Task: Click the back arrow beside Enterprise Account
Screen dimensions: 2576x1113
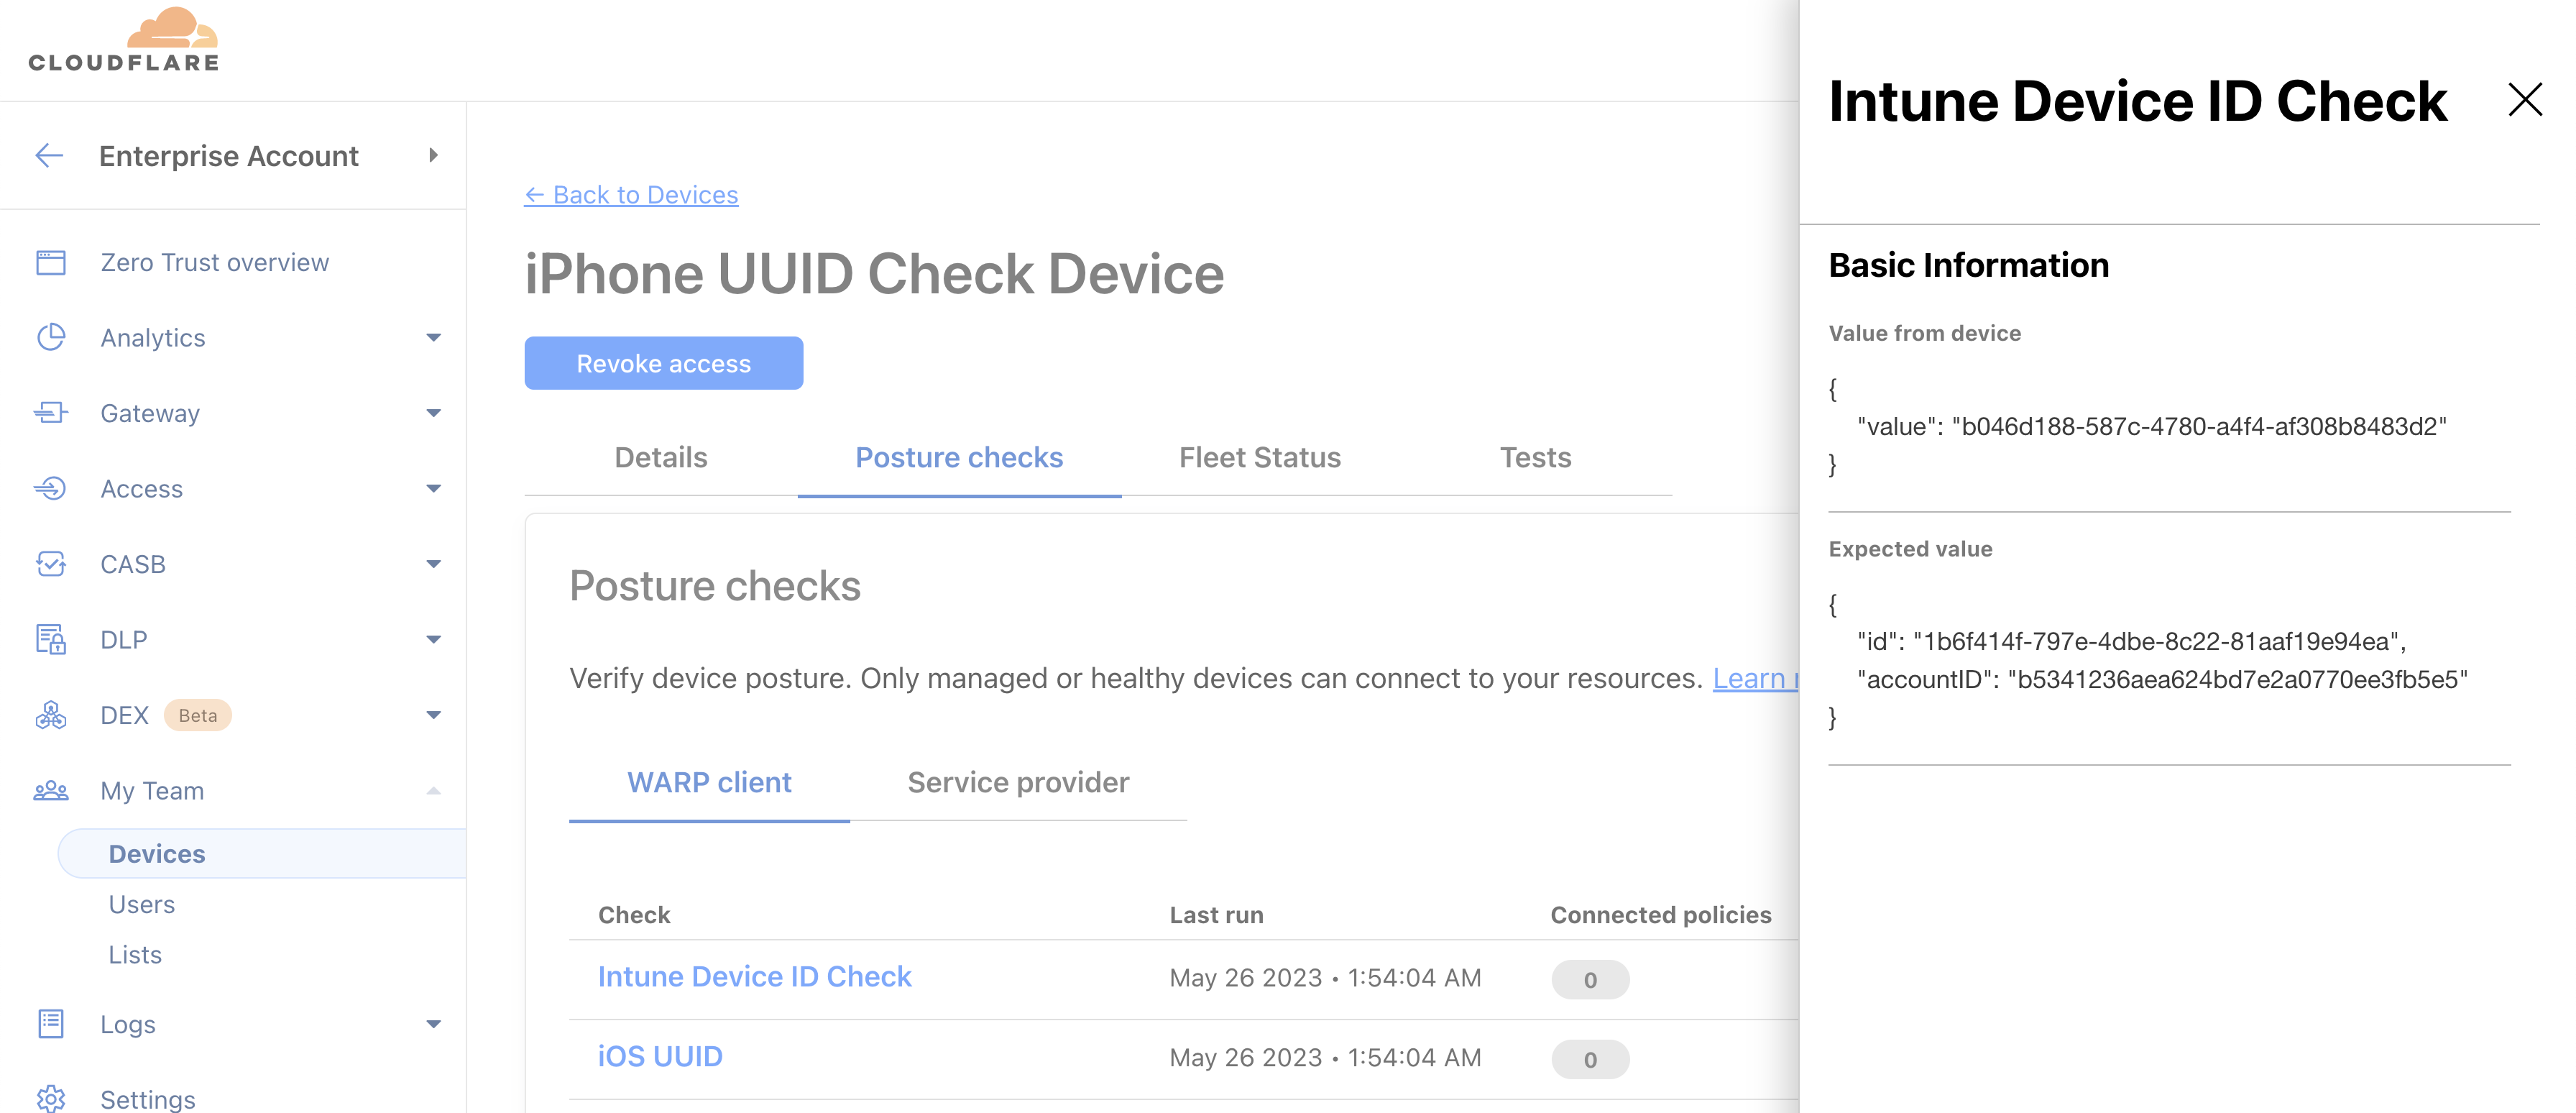Action: pyautogui.click(x=49, y=155)
